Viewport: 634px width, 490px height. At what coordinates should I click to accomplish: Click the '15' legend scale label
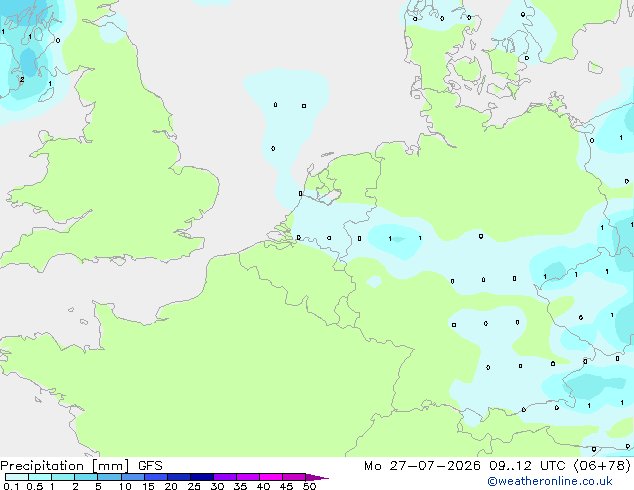148,486
